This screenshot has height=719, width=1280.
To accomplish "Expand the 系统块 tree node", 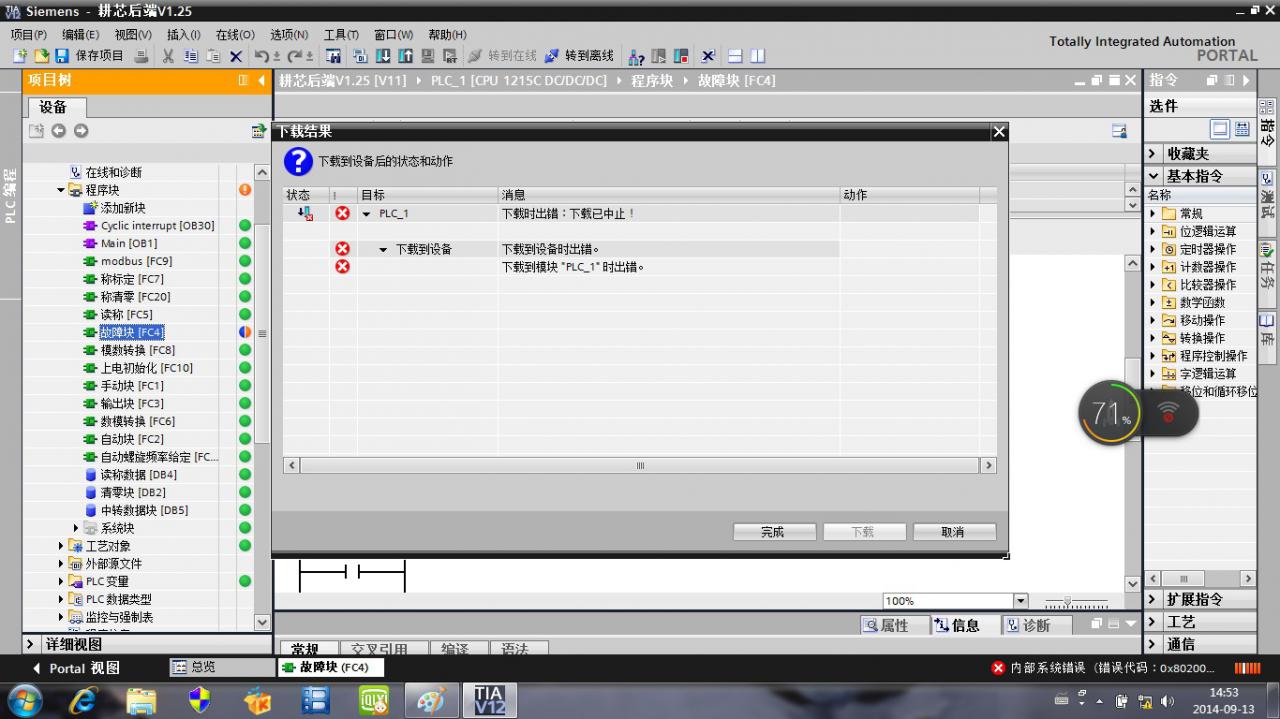I will coord(76,528).
